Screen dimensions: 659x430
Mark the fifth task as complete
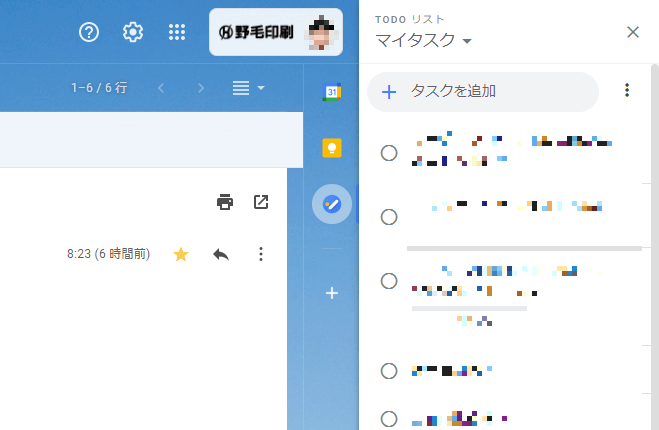pyautogui.click(x=389, y=419)
